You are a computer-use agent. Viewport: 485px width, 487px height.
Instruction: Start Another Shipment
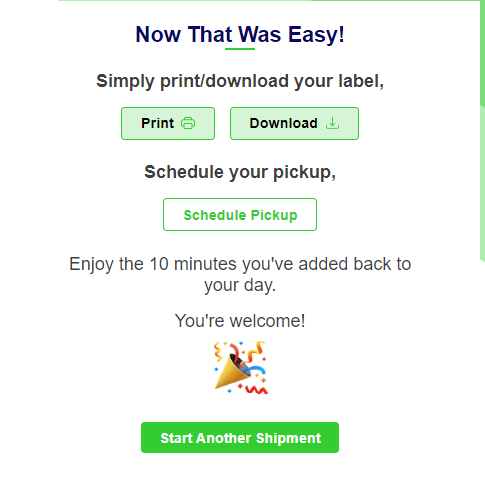[x=240, y=437]
